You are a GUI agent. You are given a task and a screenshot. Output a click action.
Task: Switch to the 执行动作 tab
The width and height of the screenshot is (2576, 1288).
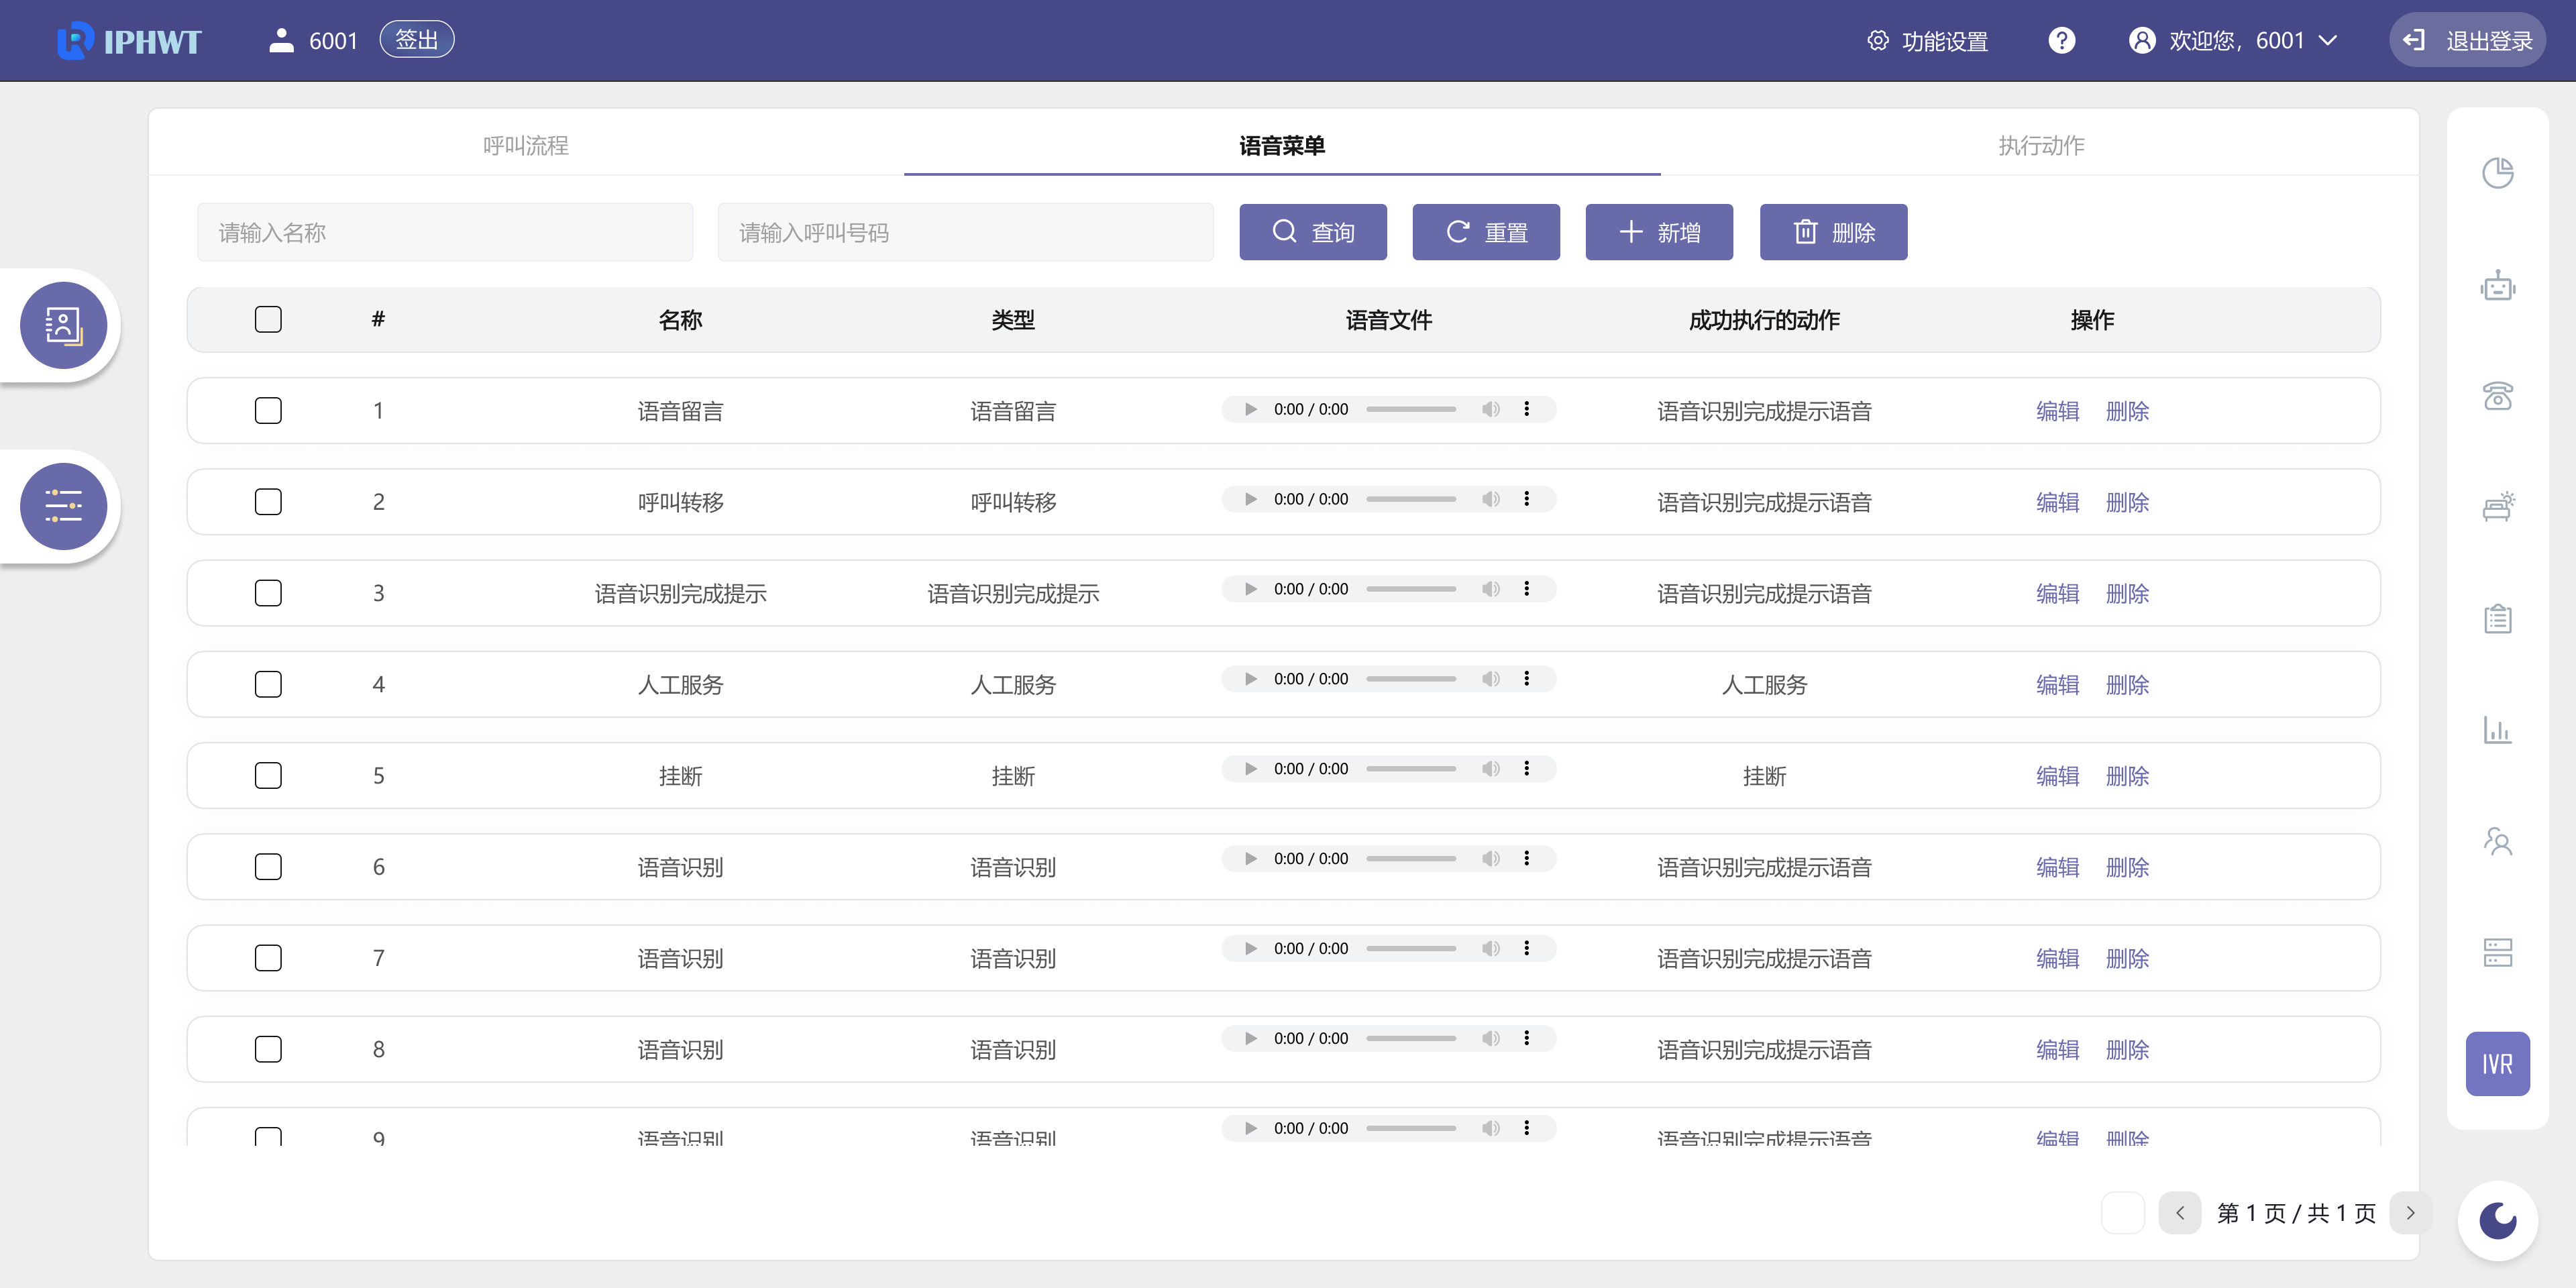[x=2041, y=145]
